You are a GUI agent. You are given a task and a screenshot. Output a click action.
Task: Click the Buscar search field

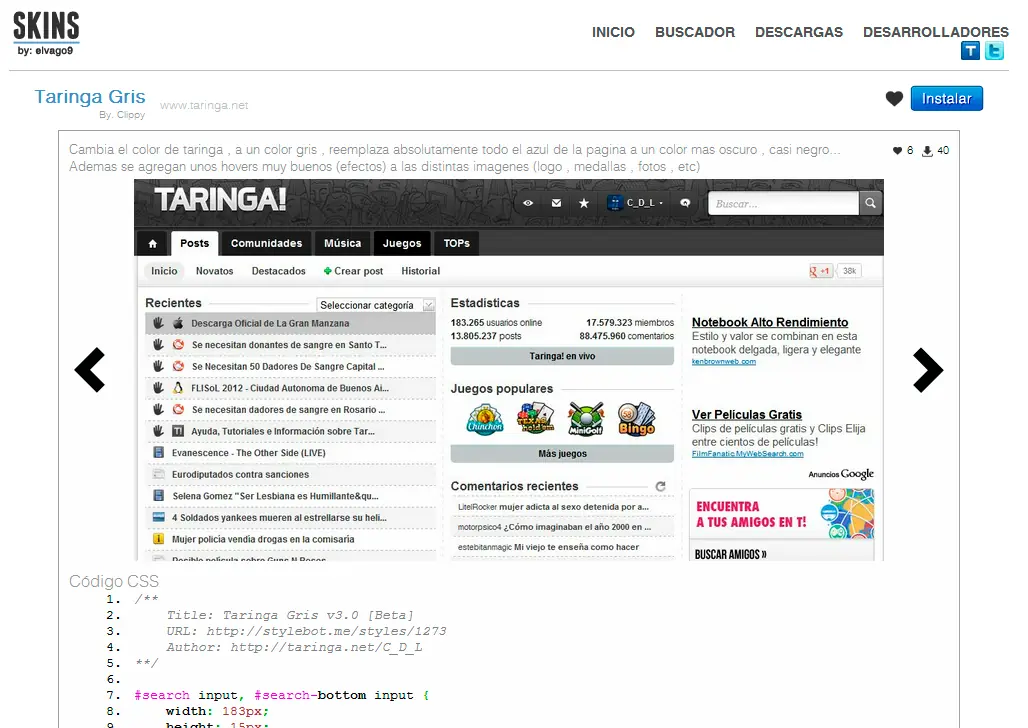[783, 203]
